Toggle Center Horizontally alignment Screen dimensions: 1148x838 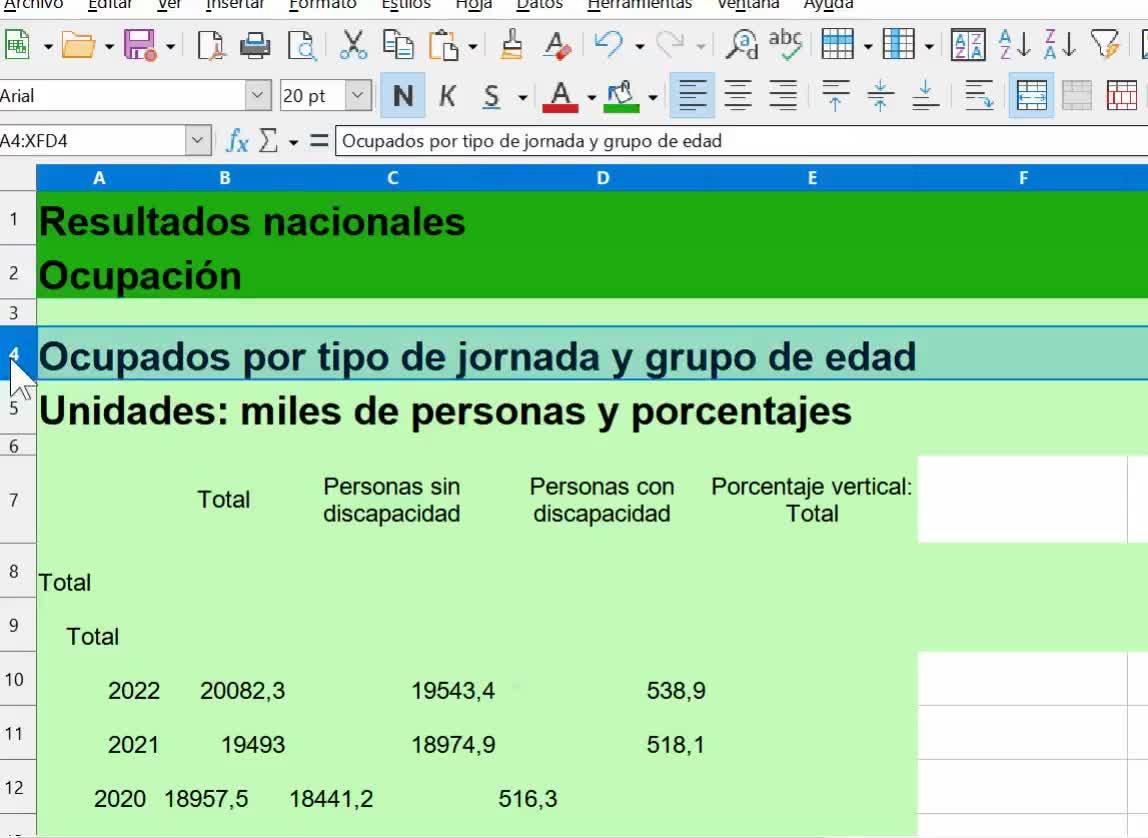pyautogui.click(x=737, y=96)
